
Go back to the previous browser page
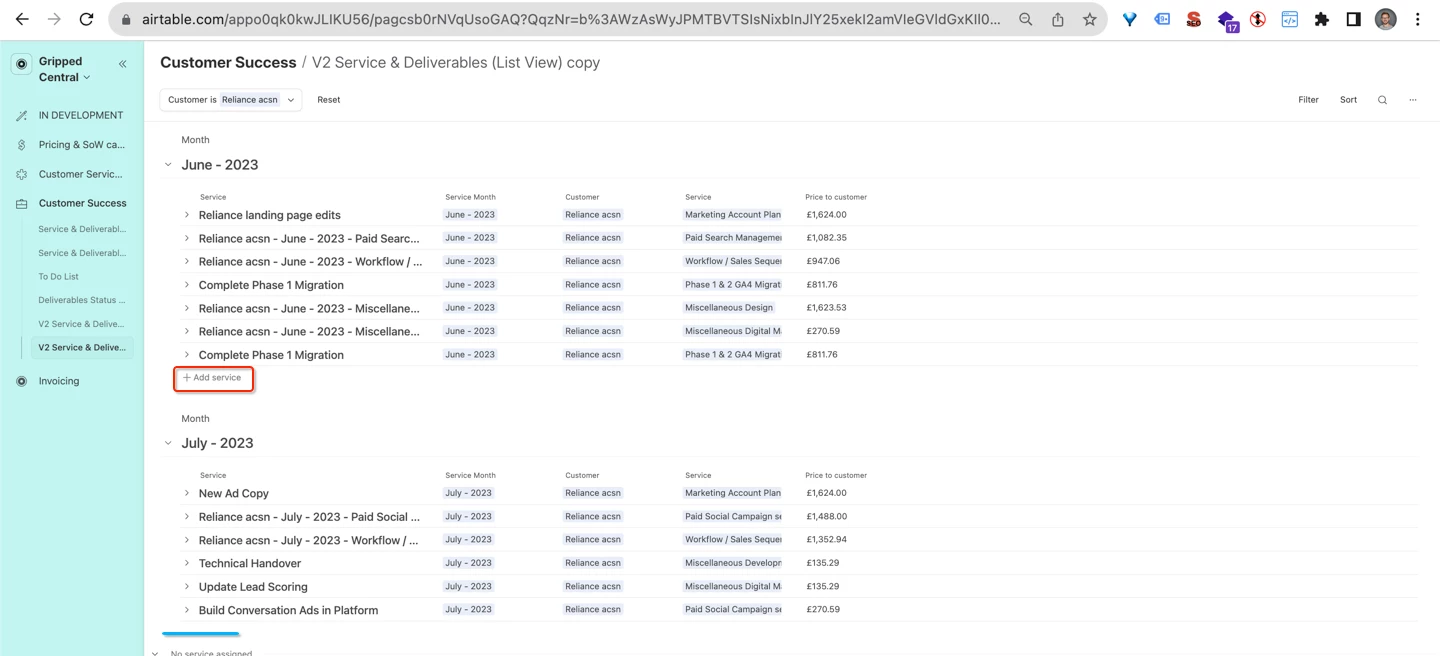click(x=22, y=19)
